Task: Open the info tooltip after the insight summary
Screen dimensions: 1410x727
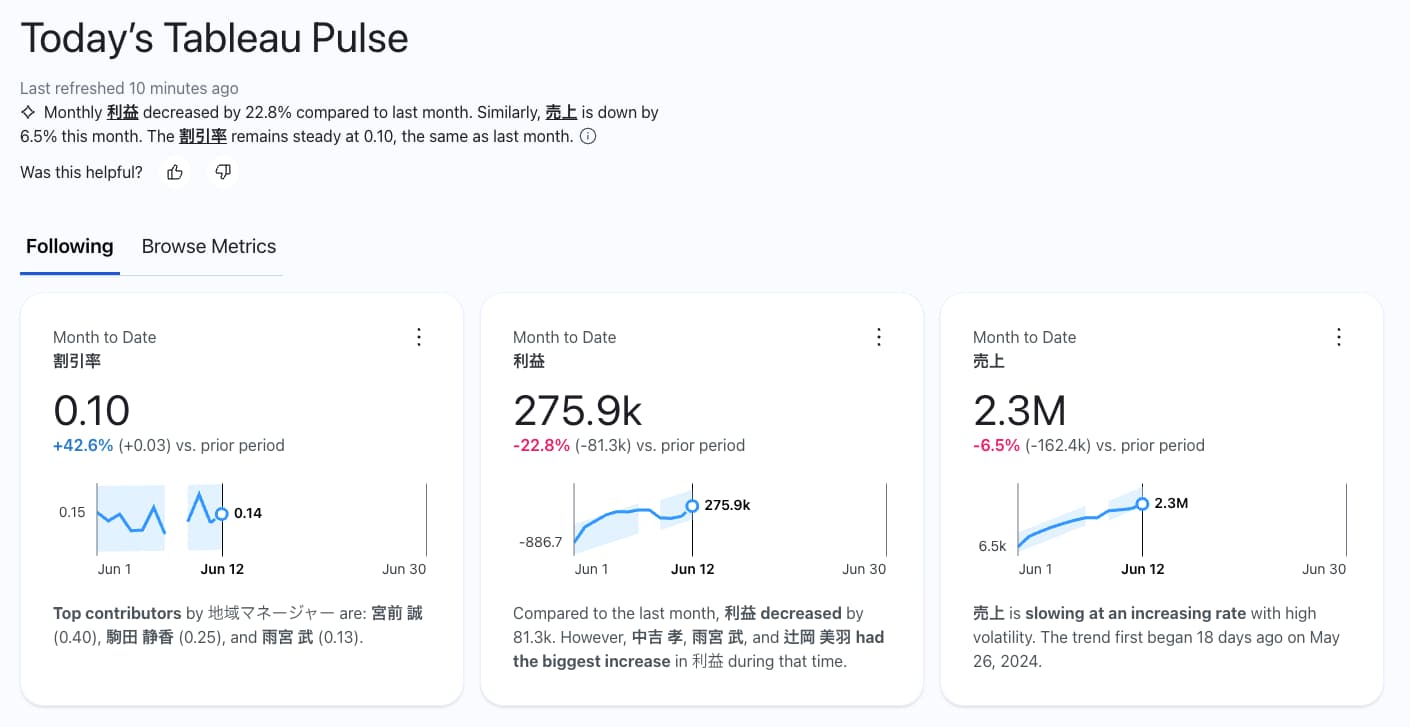Action: click(588, 136)
